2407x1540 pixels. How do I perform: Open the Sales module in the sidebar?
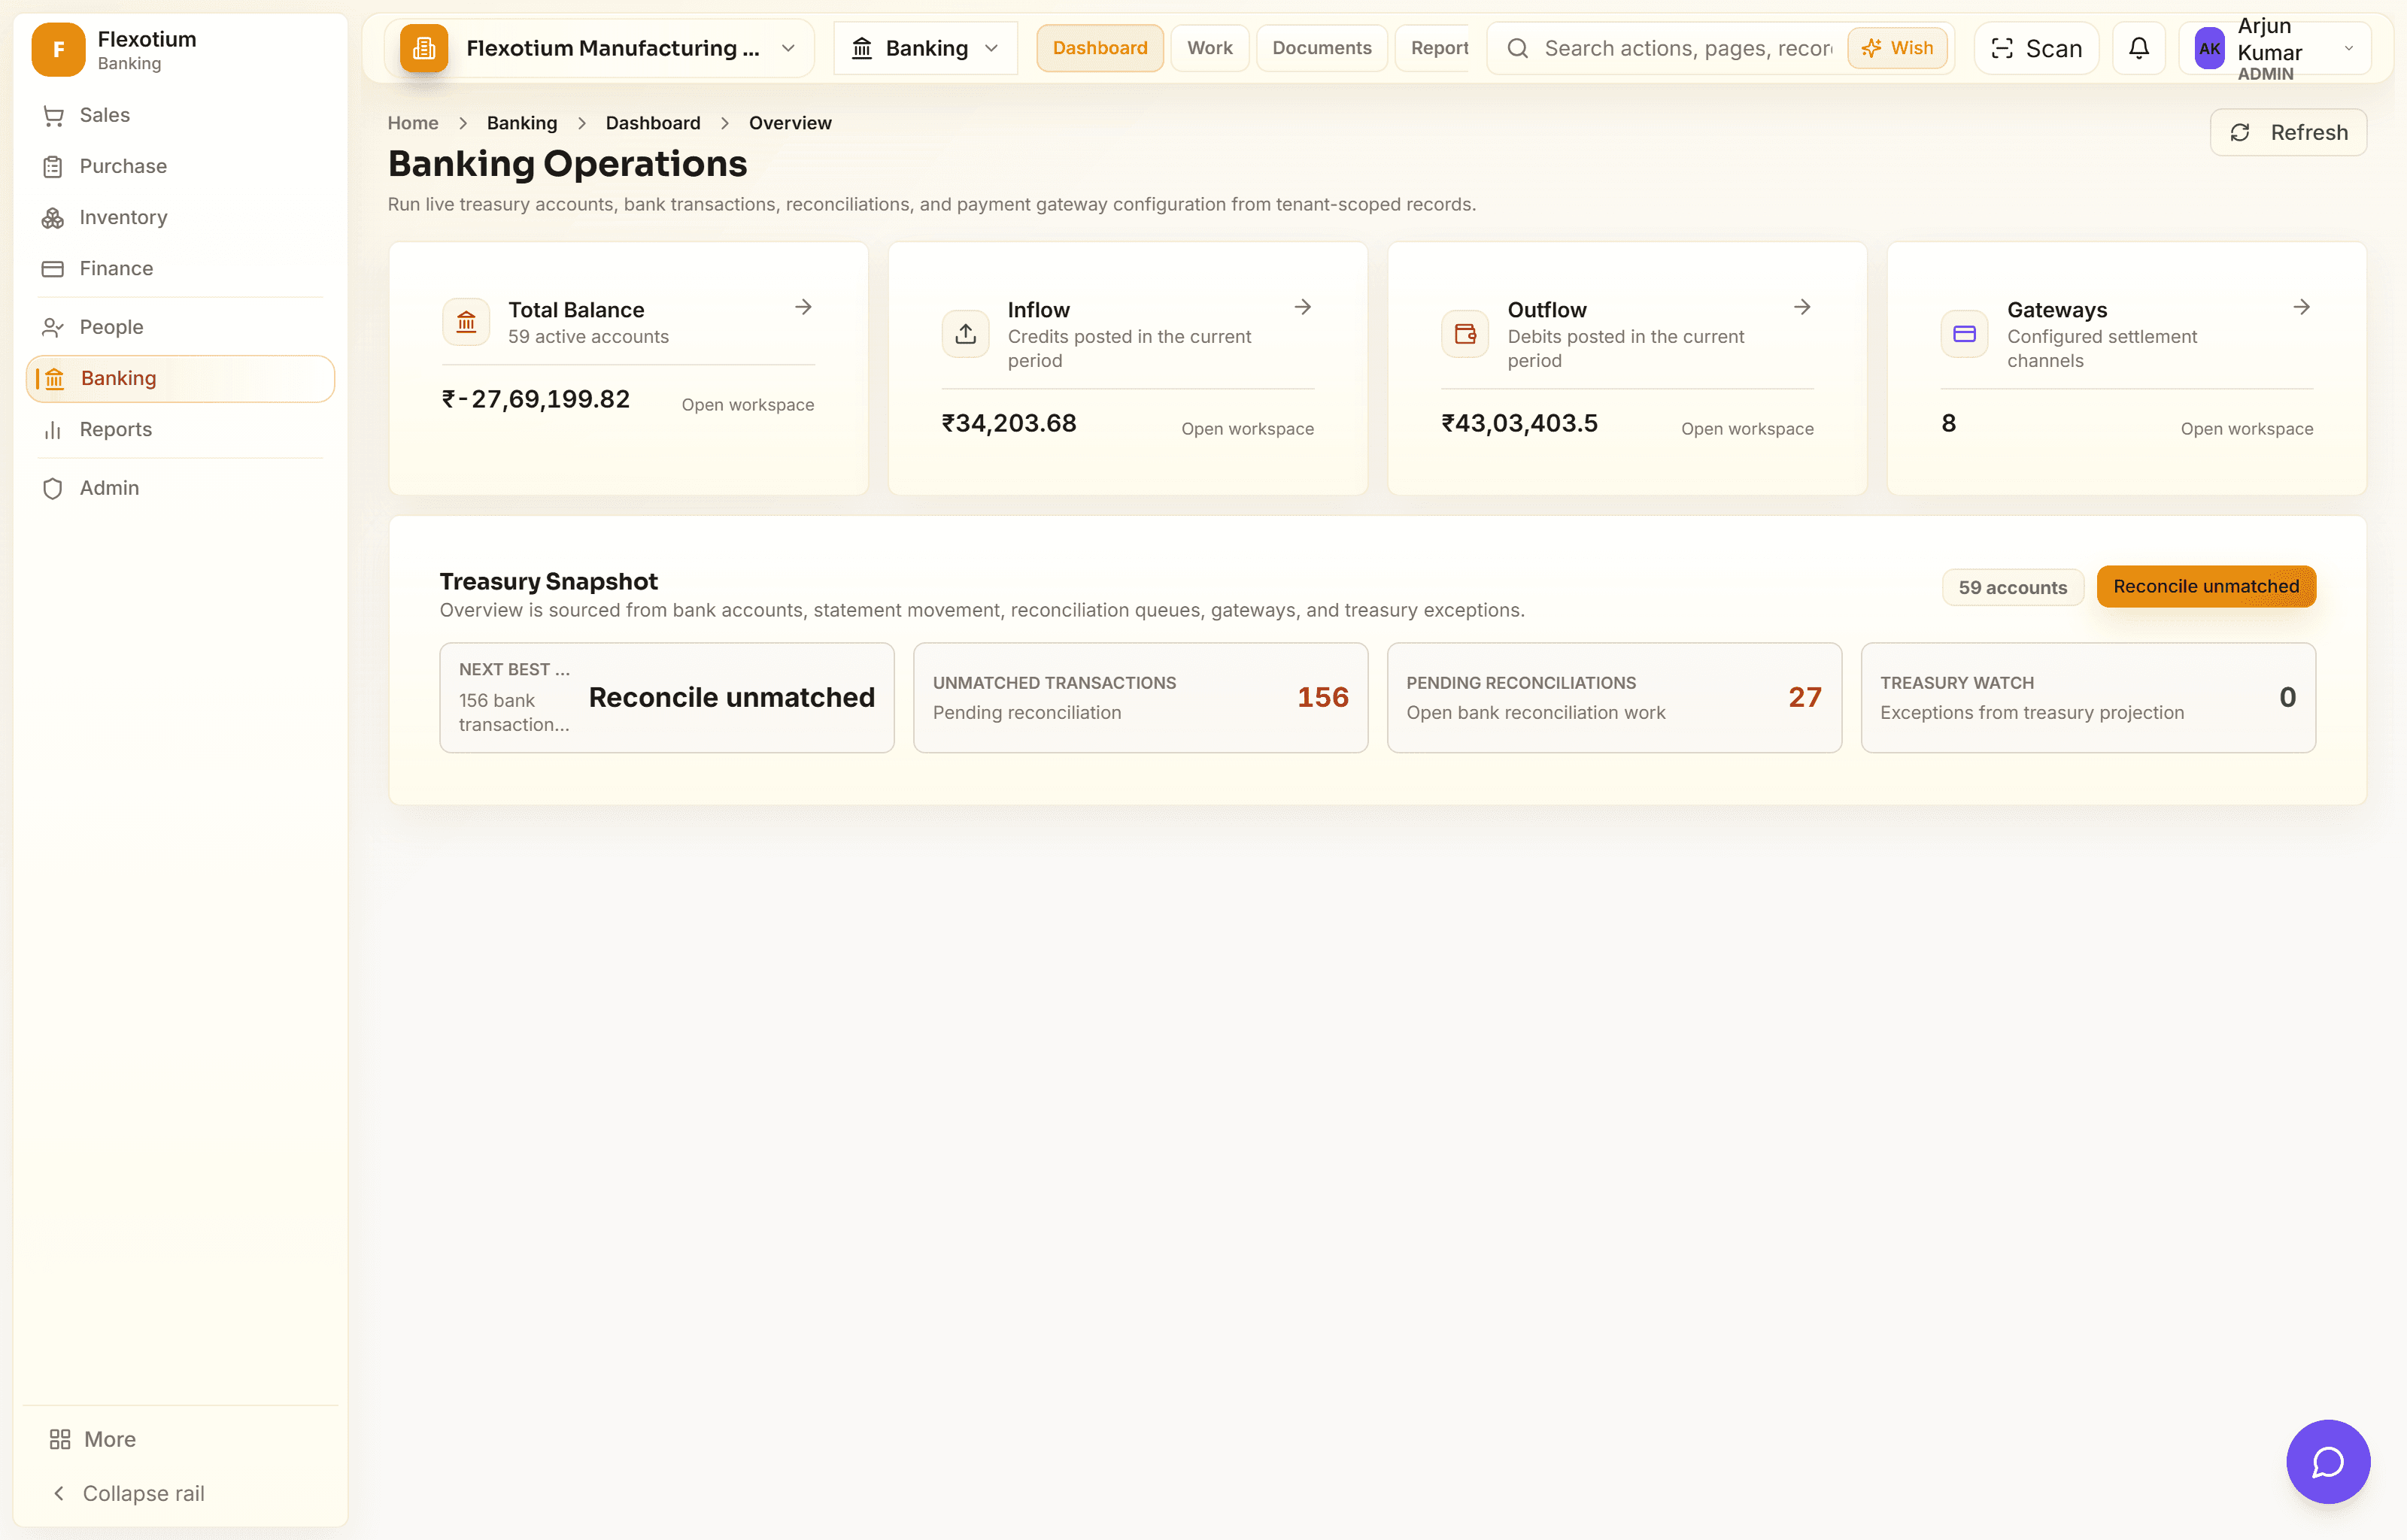point(180,115)
